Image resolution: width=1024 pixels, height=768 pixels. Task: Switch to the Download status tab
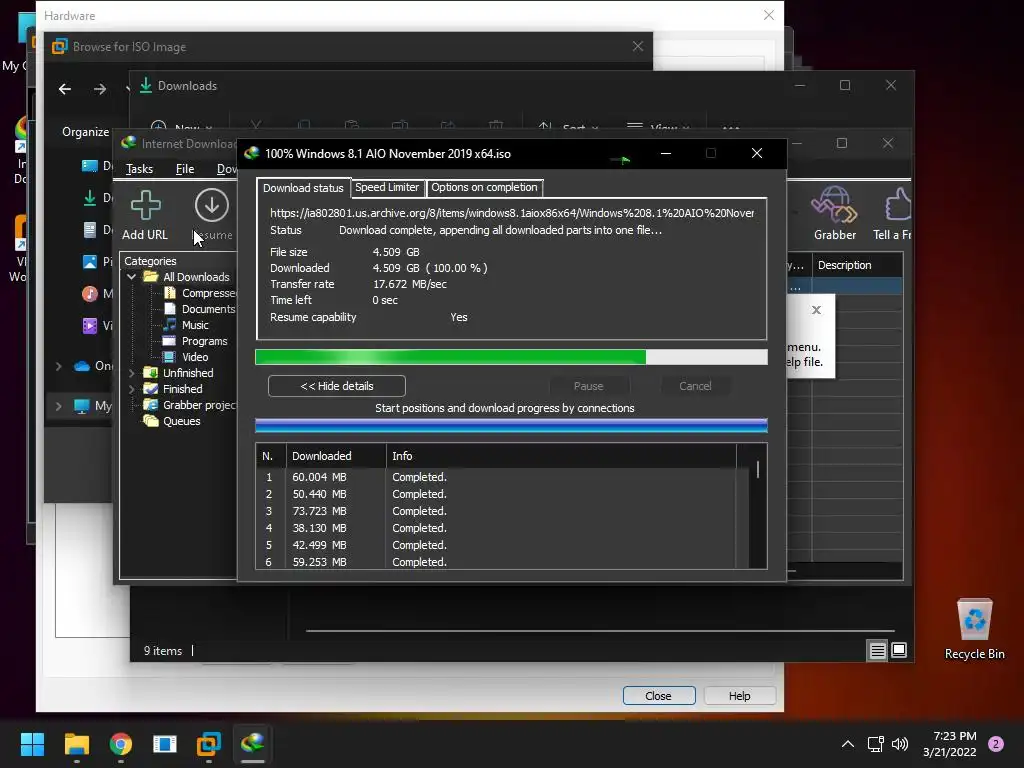coord(303,188)
